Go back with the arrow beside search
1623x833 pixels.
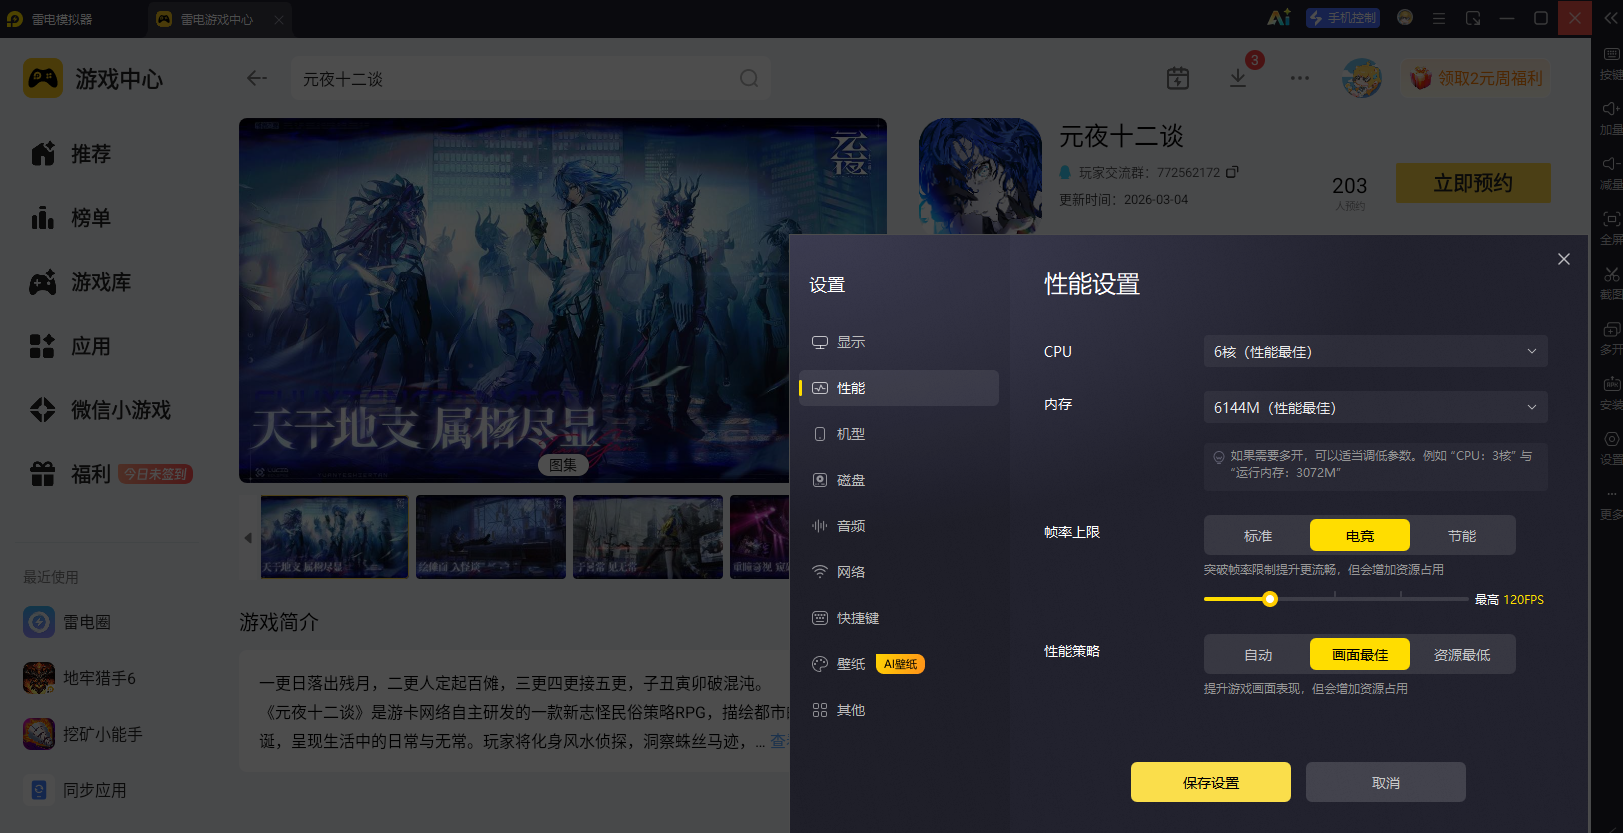click(x=257, y=78)
